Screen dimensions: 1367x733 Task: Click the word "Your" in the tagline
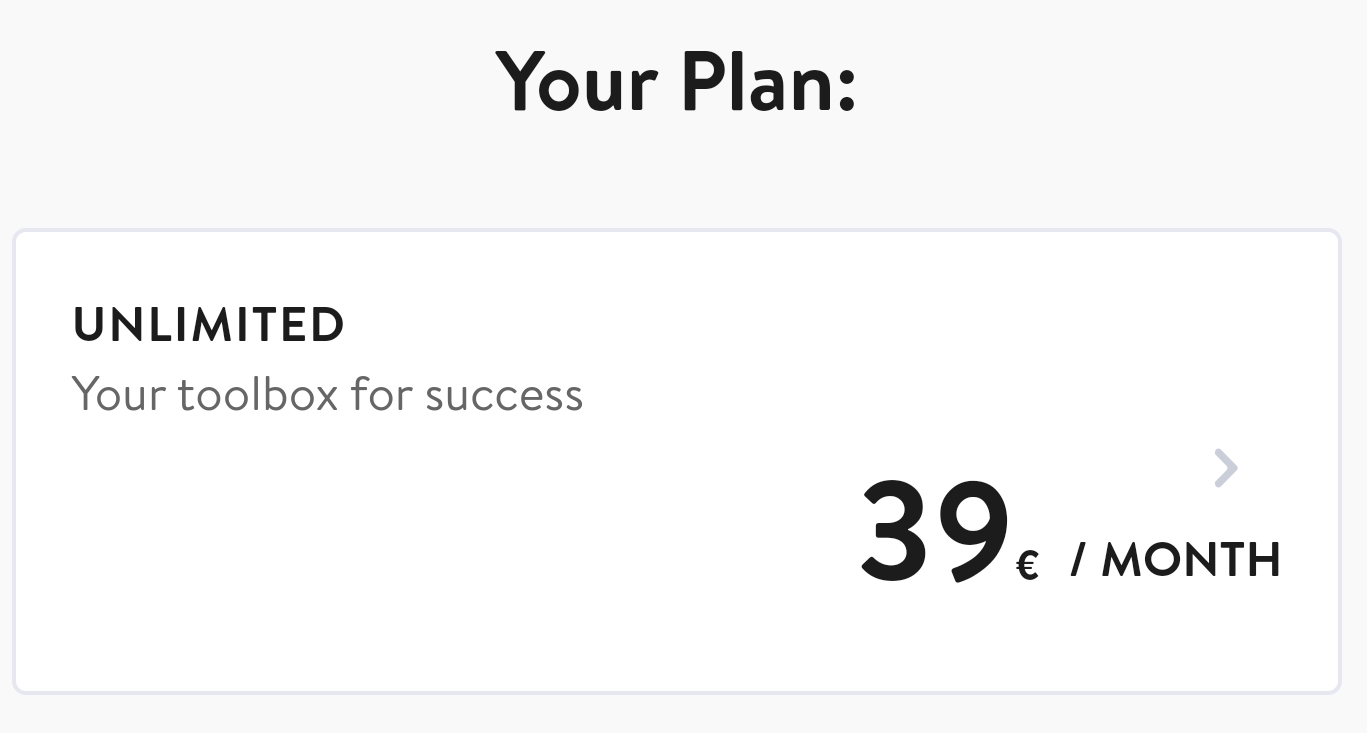tap(118, 394)
